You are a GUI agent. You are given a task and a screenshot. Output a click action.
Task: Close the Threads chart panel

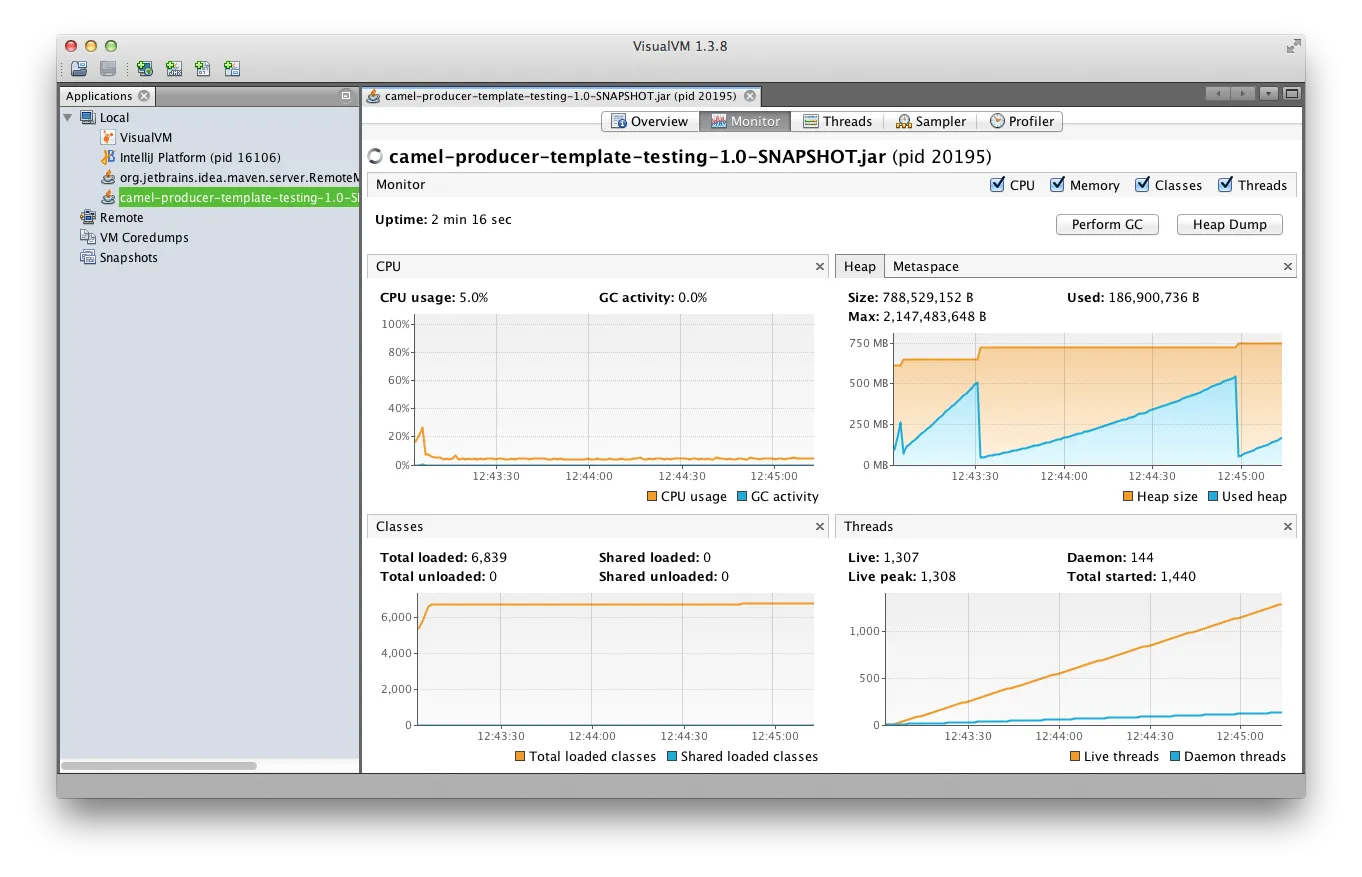1288,526
